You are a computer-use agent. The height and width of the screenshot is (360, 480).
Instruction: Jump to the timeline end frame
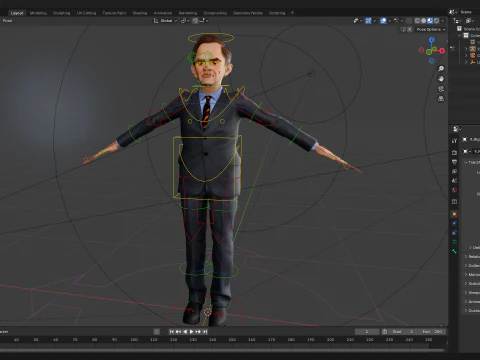[x=205, y=332]
